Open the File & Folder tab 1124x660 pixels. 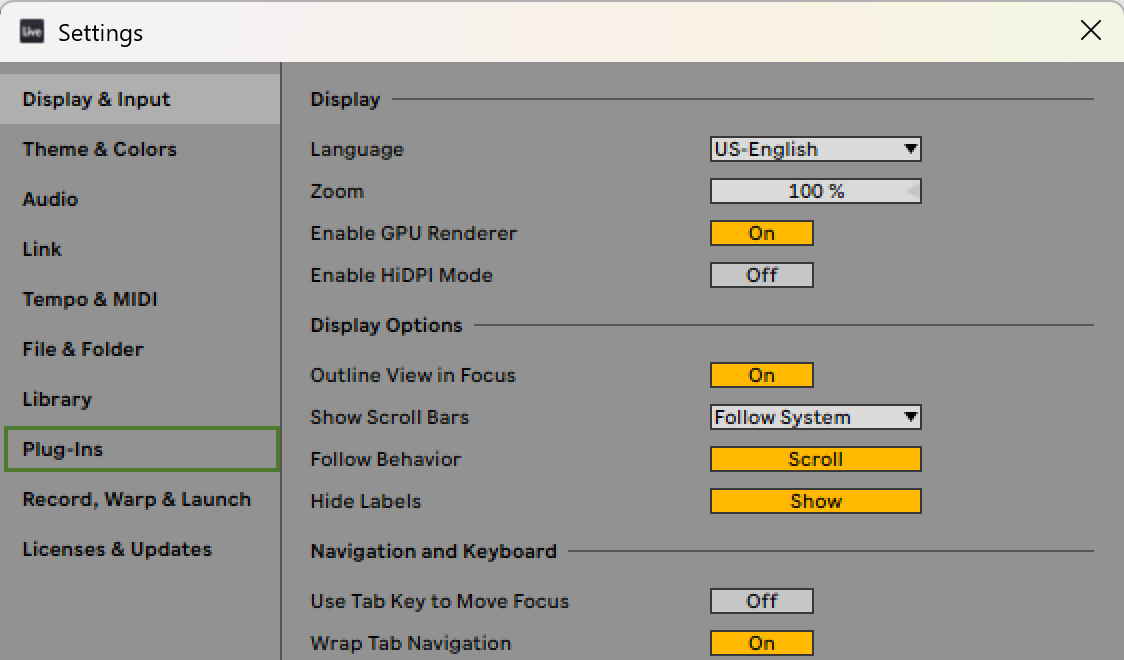[x=140, y=350]
